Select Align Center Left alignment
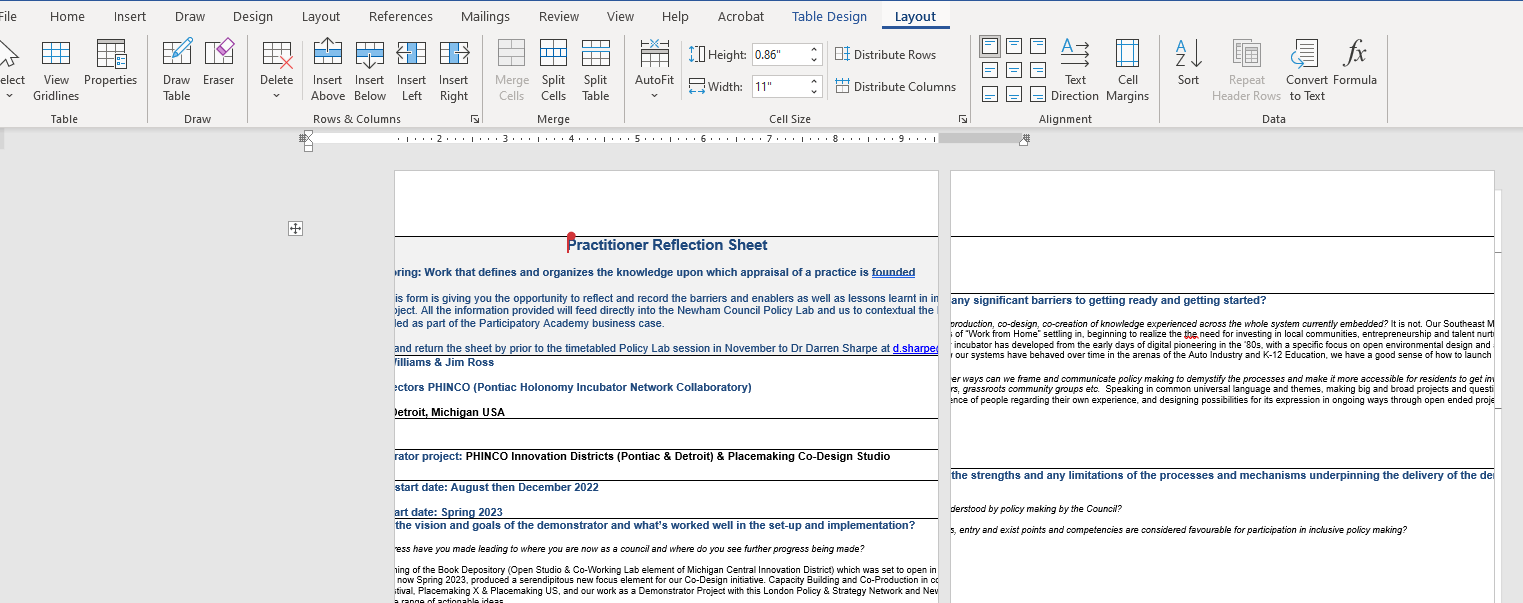 pos(990,70)
